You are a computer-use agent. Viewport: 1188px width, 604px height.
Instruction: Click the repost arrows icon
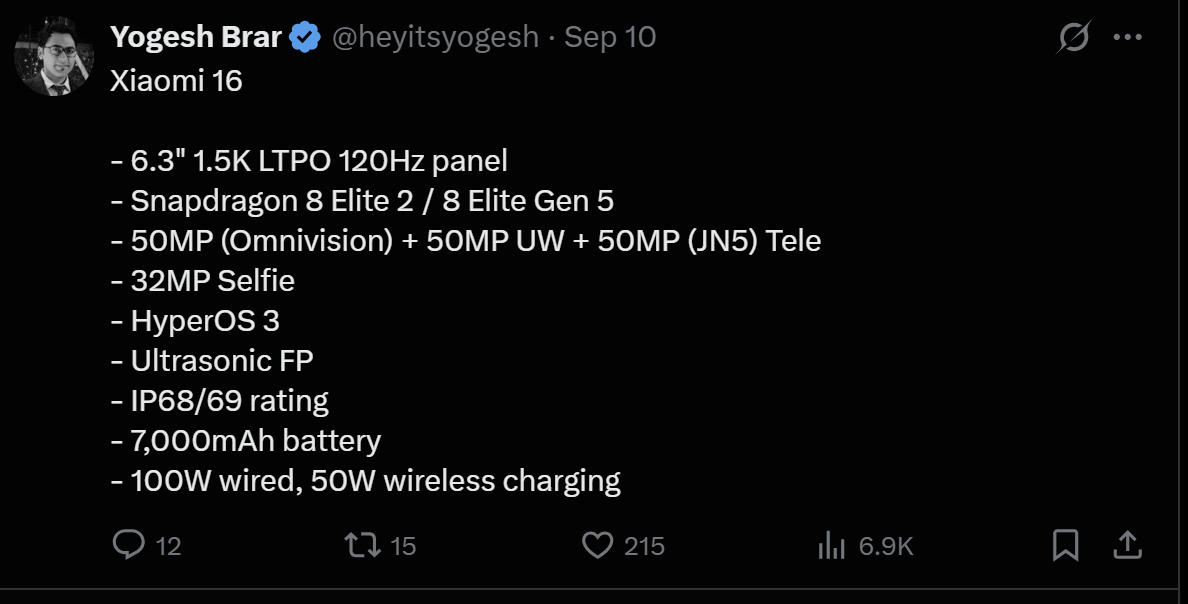point(361,545)
